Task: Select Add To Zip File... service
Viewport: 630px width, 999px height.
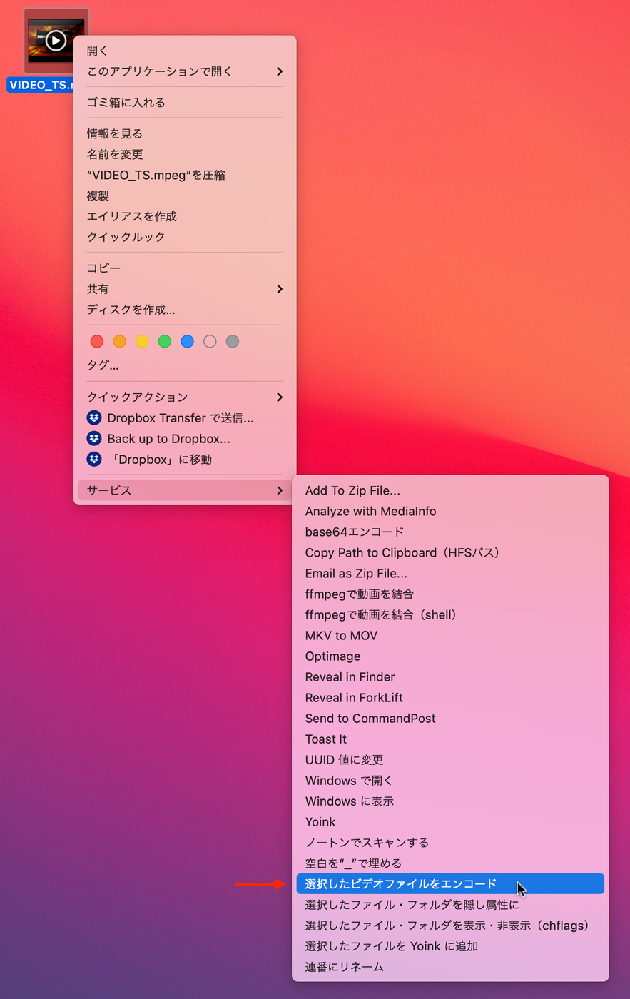Action: (x=450, y=491)
